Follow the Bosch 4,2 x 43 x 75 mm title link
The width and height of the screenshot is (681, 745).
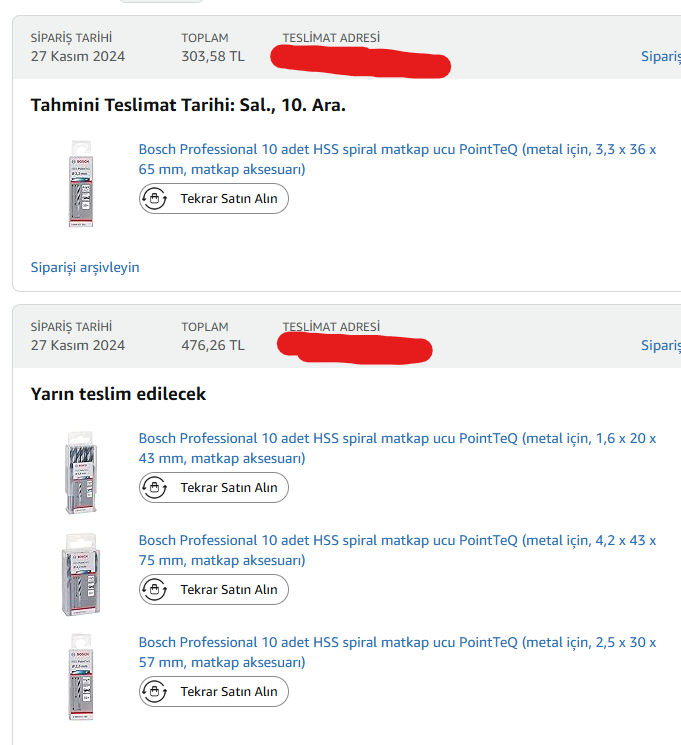397,550
